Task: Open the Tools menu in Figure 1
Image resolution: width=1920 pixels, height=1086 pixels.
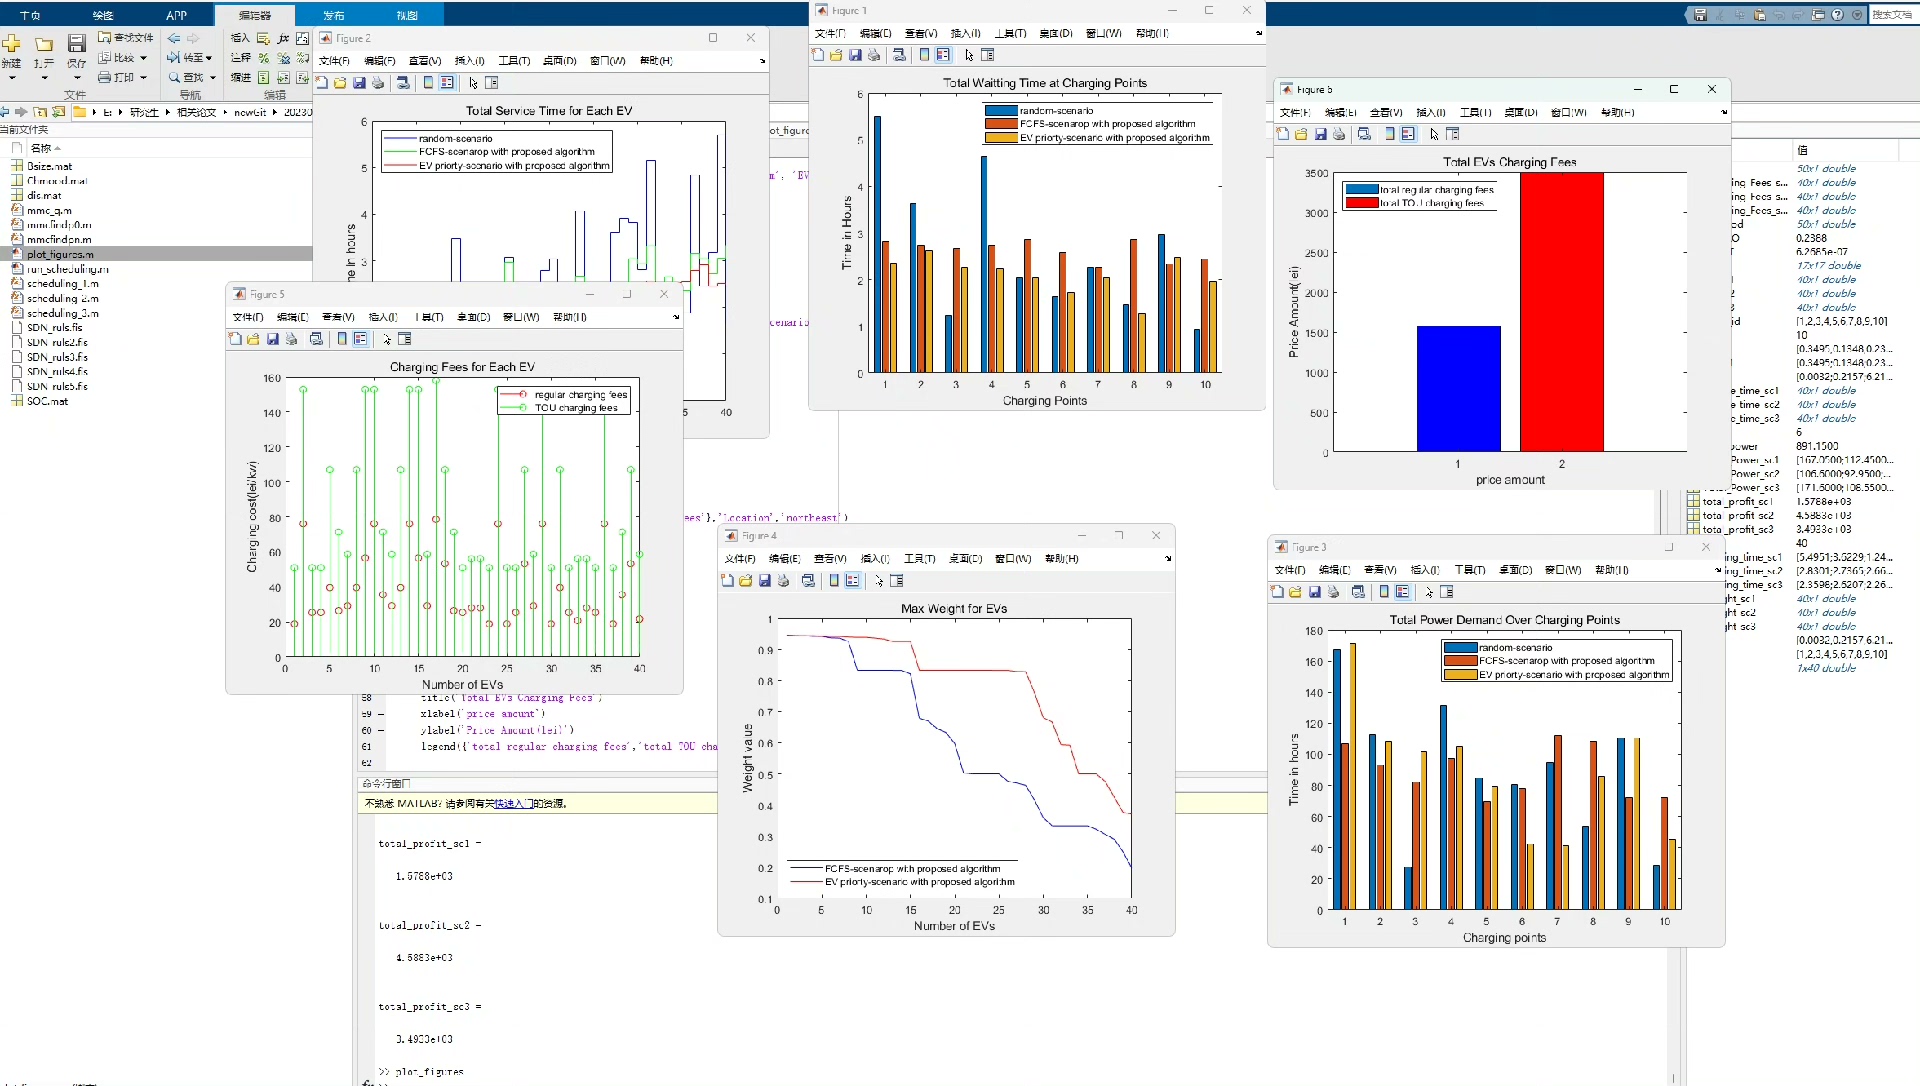Action: click(1010, 33)
